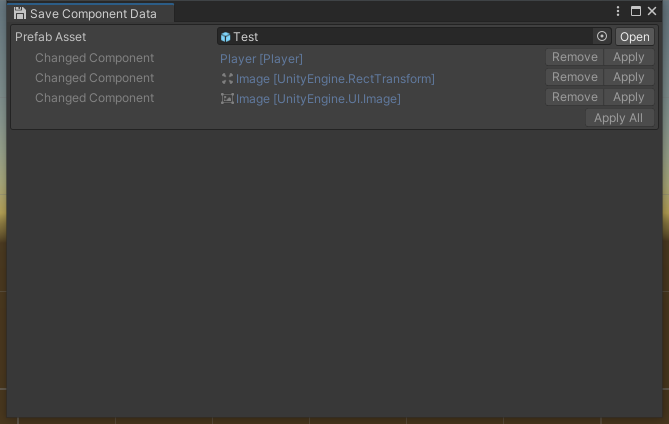This screenshot has width=669, height=424.
Task: Remove the Image RectTransform changed component
Action: [x=574, y=77]
